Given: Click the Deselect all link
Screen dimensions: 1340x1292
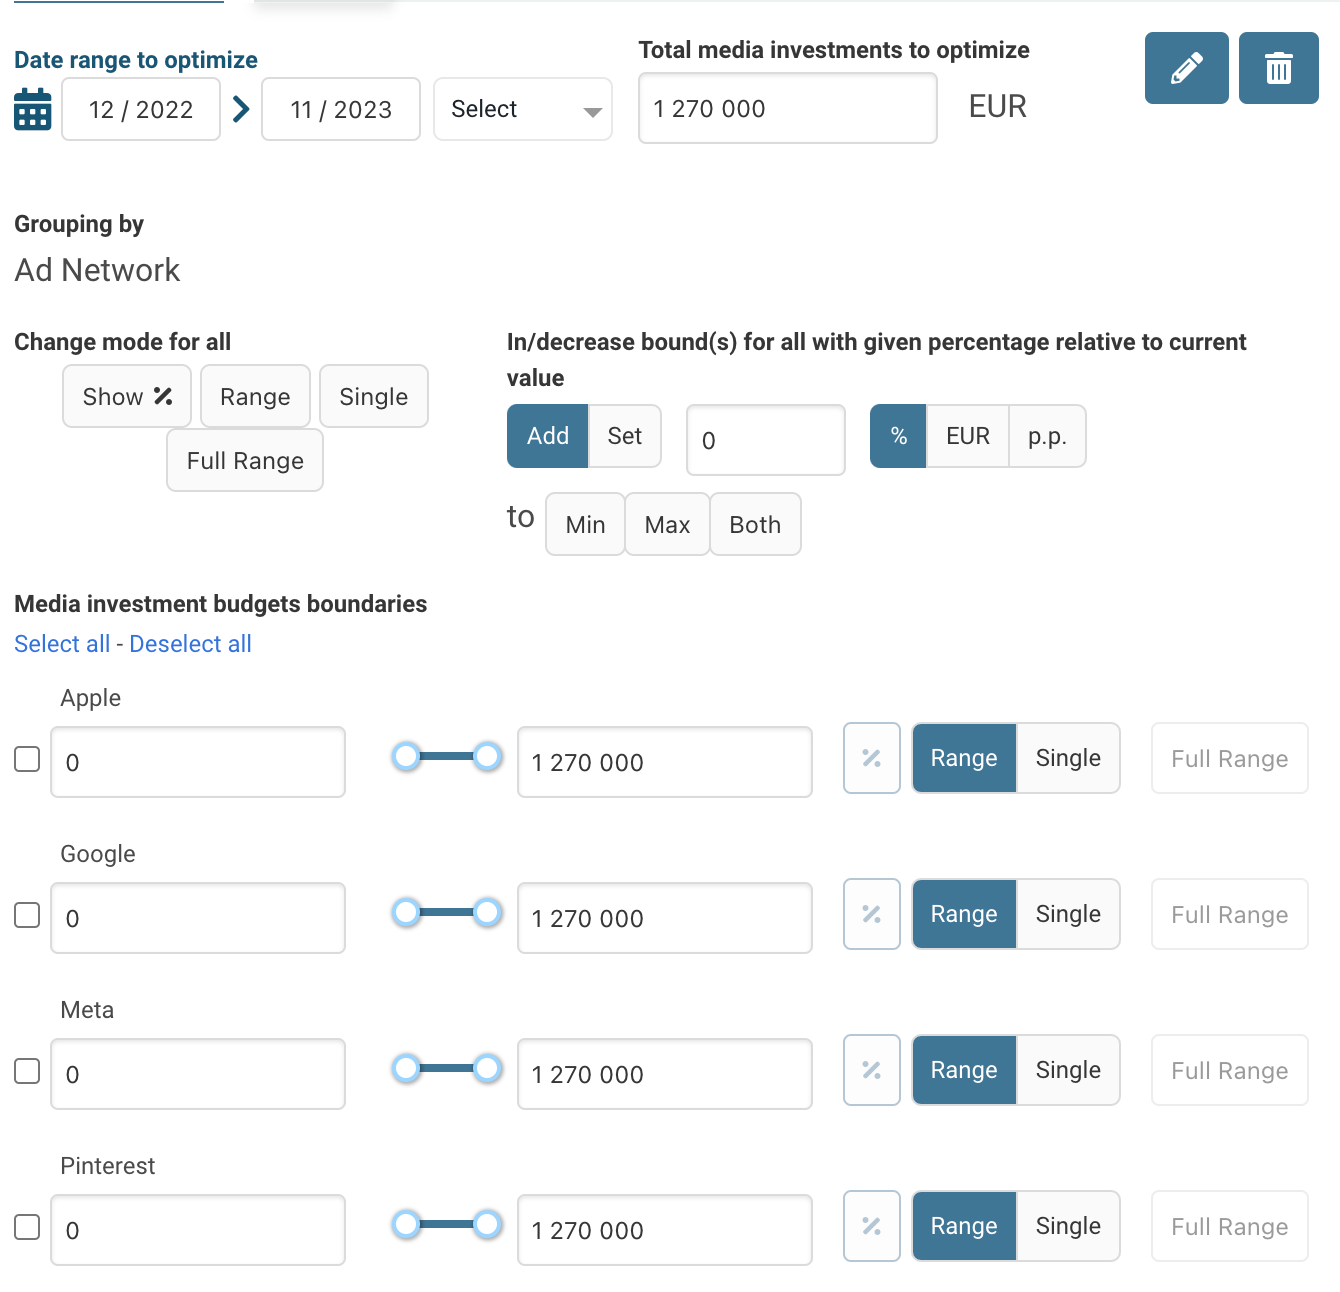Looking at the screenshot, I should coord(190,644).
